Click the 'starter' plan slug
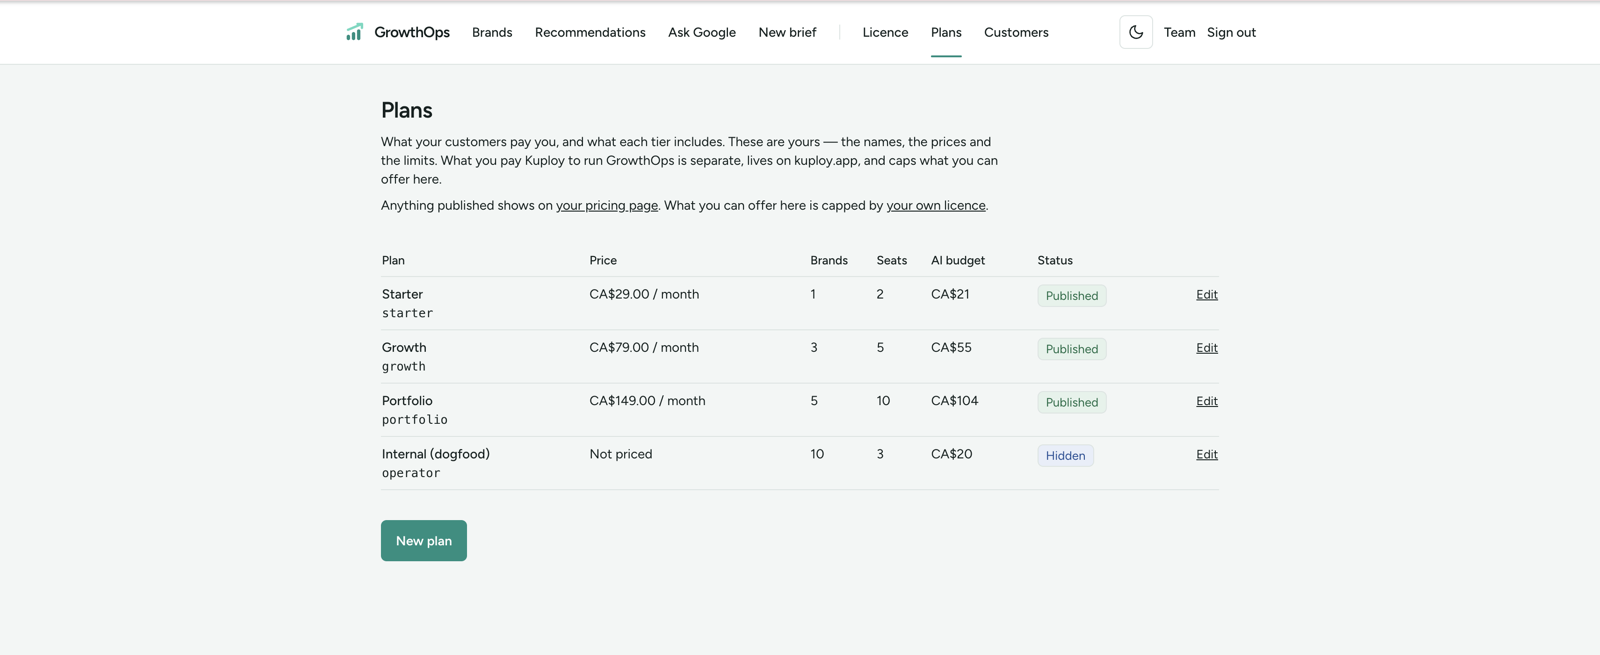This screenshot has height=655, width=1600. coord(407,313)
